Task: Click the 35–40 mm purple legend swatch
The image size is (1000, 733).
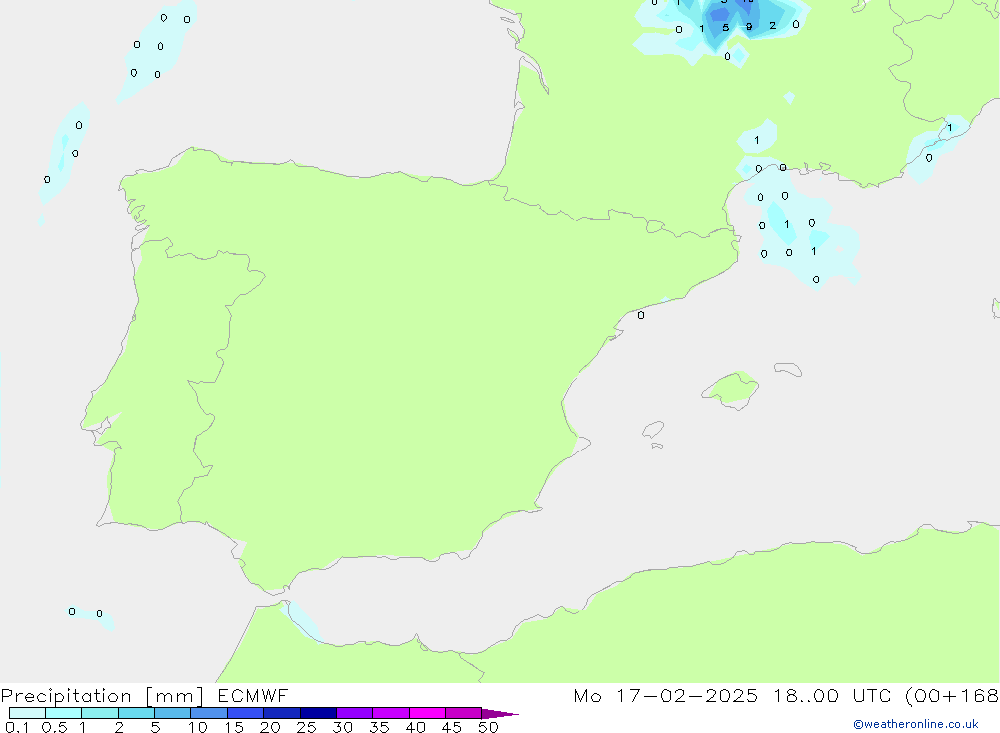Action: pyautogui.click(x=390, y=713)
